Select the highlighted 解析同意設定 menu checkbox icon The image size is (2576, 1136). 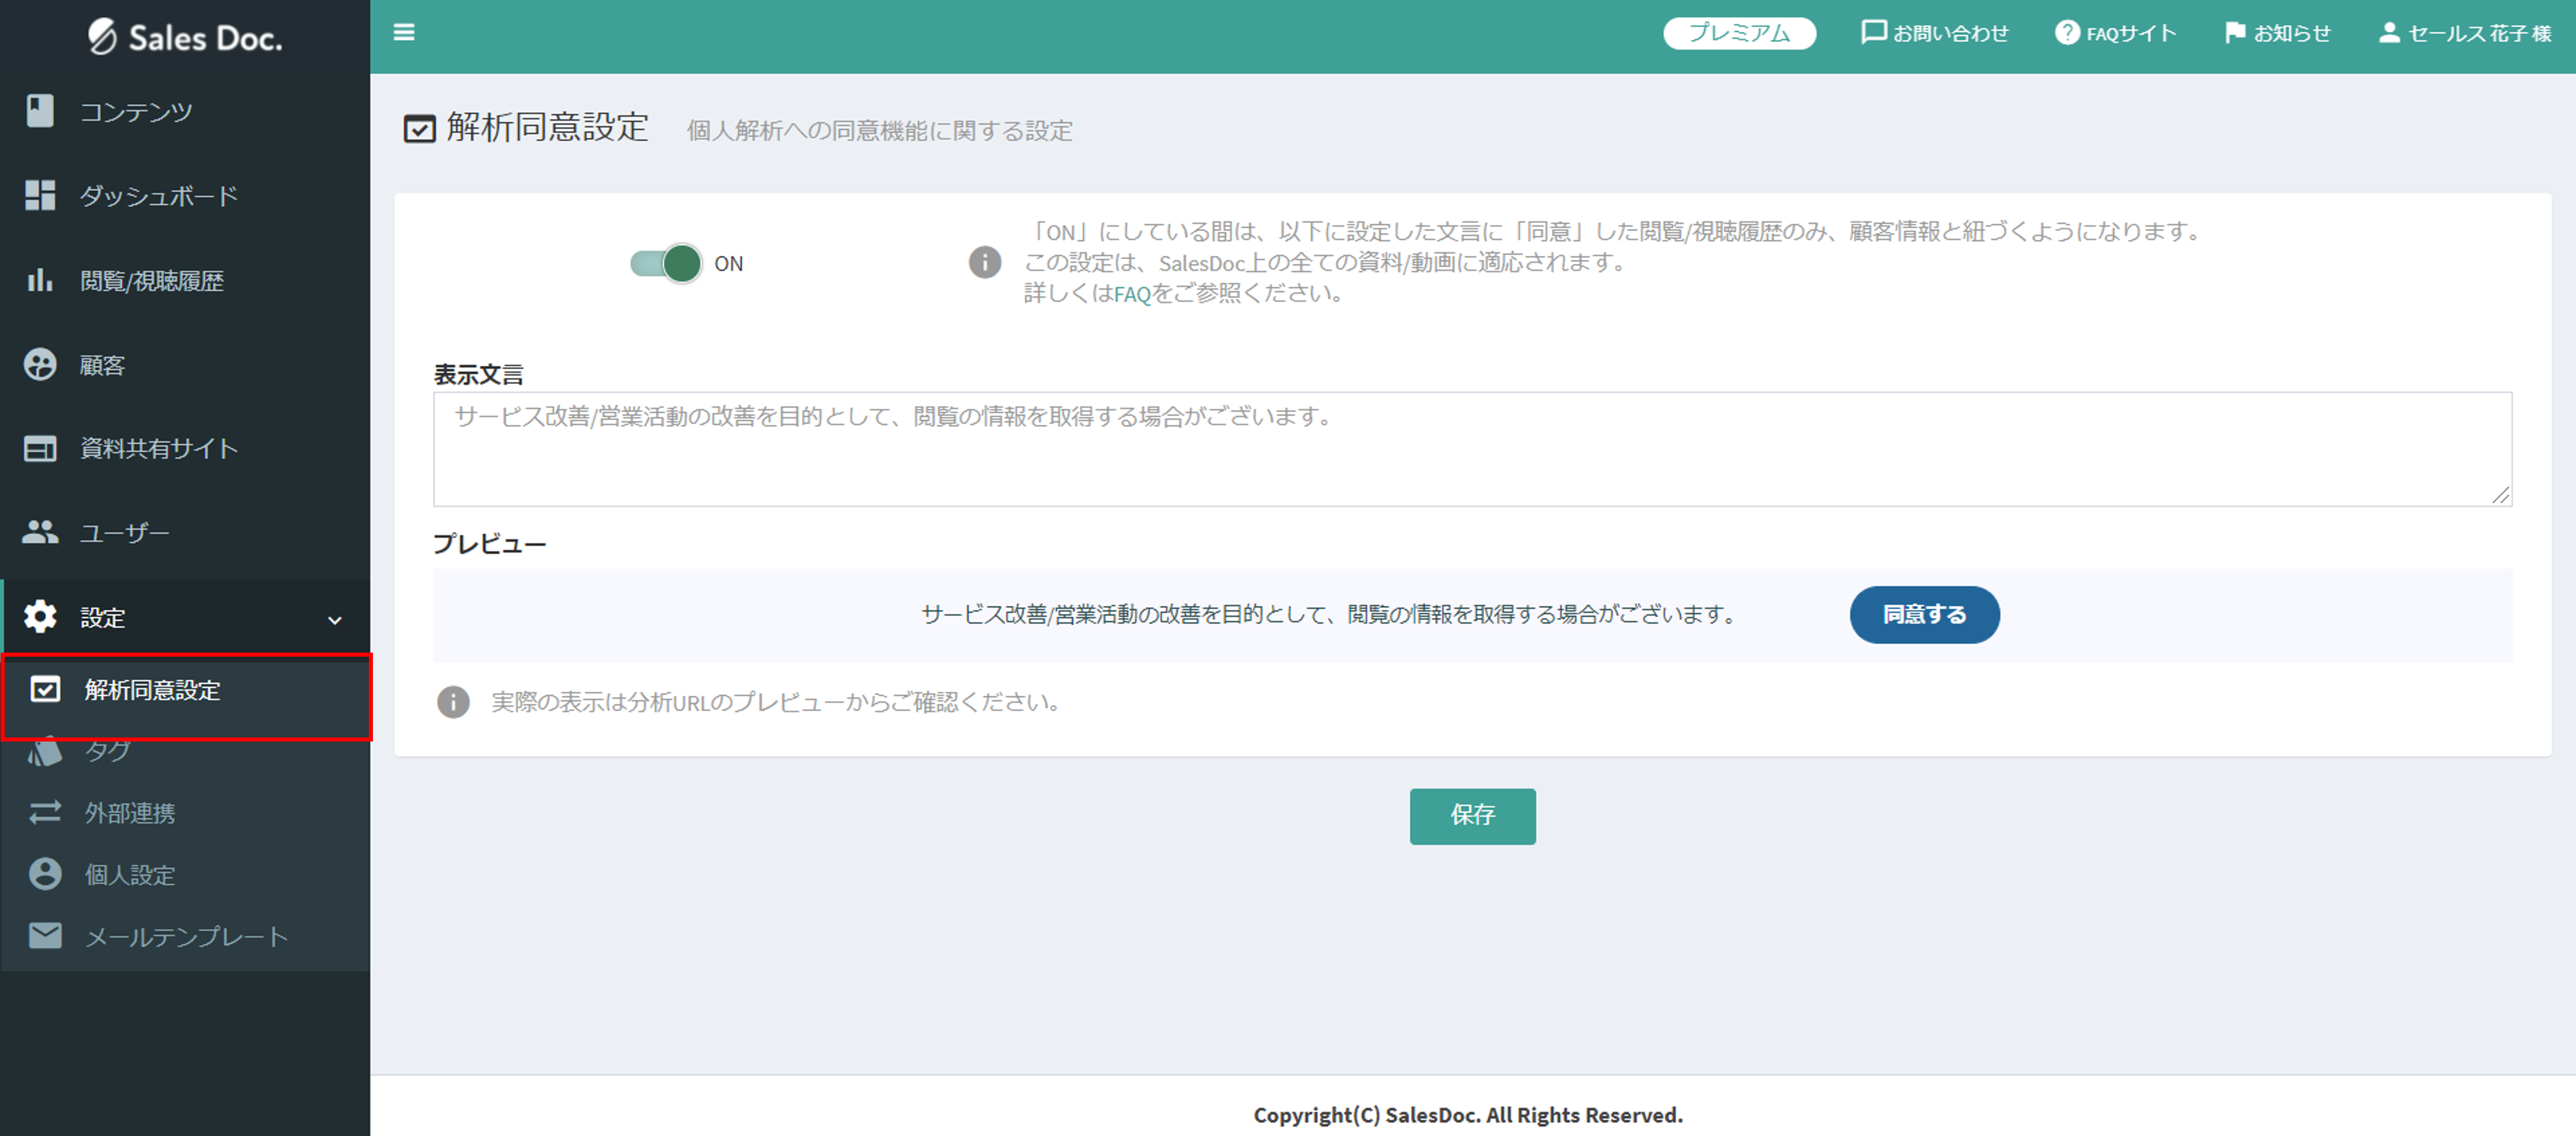pos(46,690)
